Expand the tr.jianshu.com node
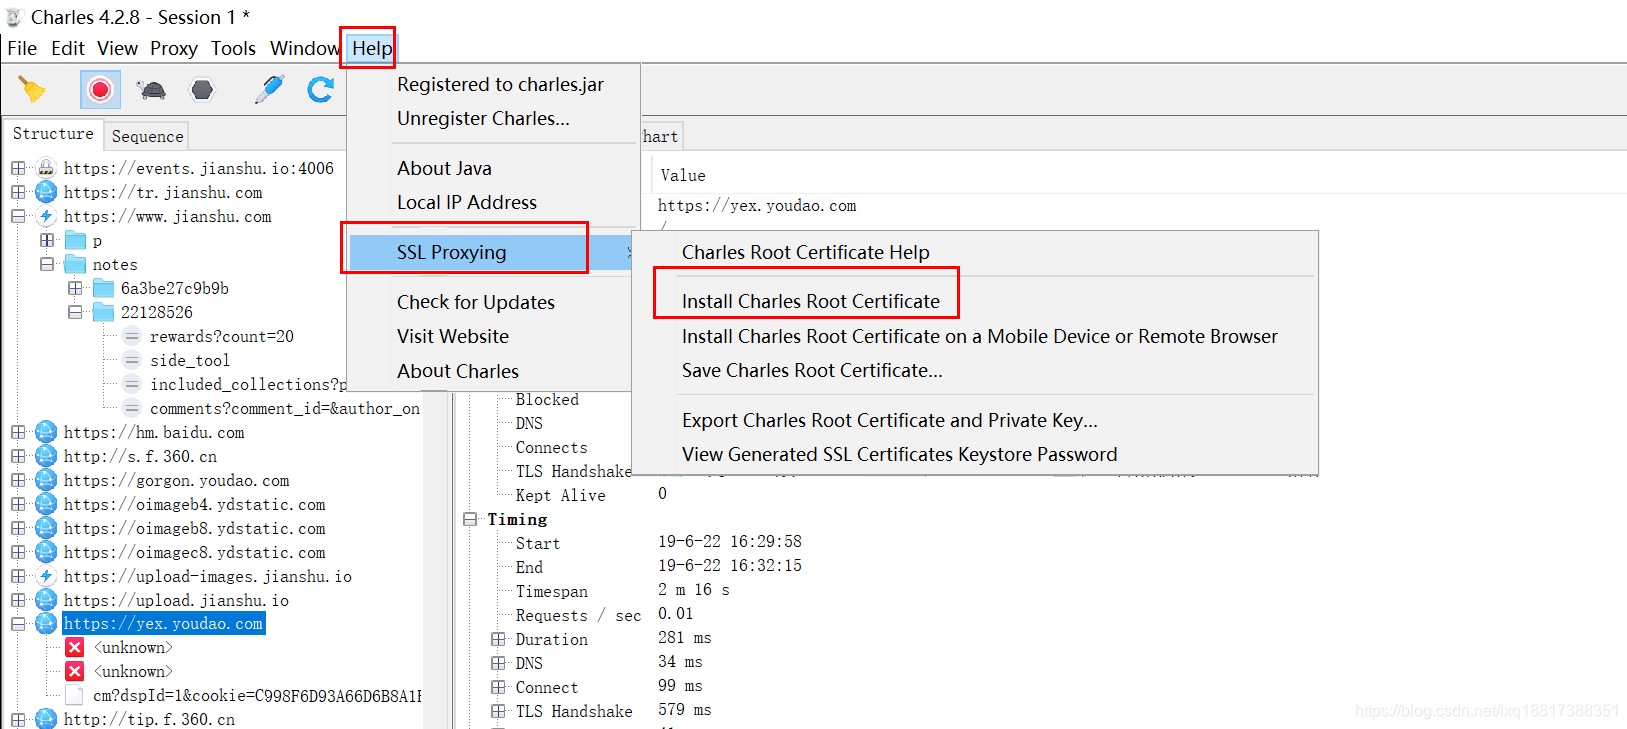Viewport: 1627px width, 729px height. coord(18,192)
